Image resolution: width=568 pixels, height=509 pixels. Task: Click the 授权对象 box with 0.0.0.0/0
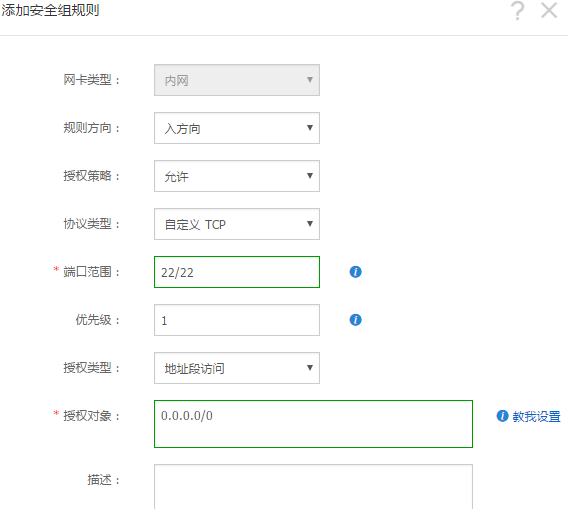click(x=313, y=424)
